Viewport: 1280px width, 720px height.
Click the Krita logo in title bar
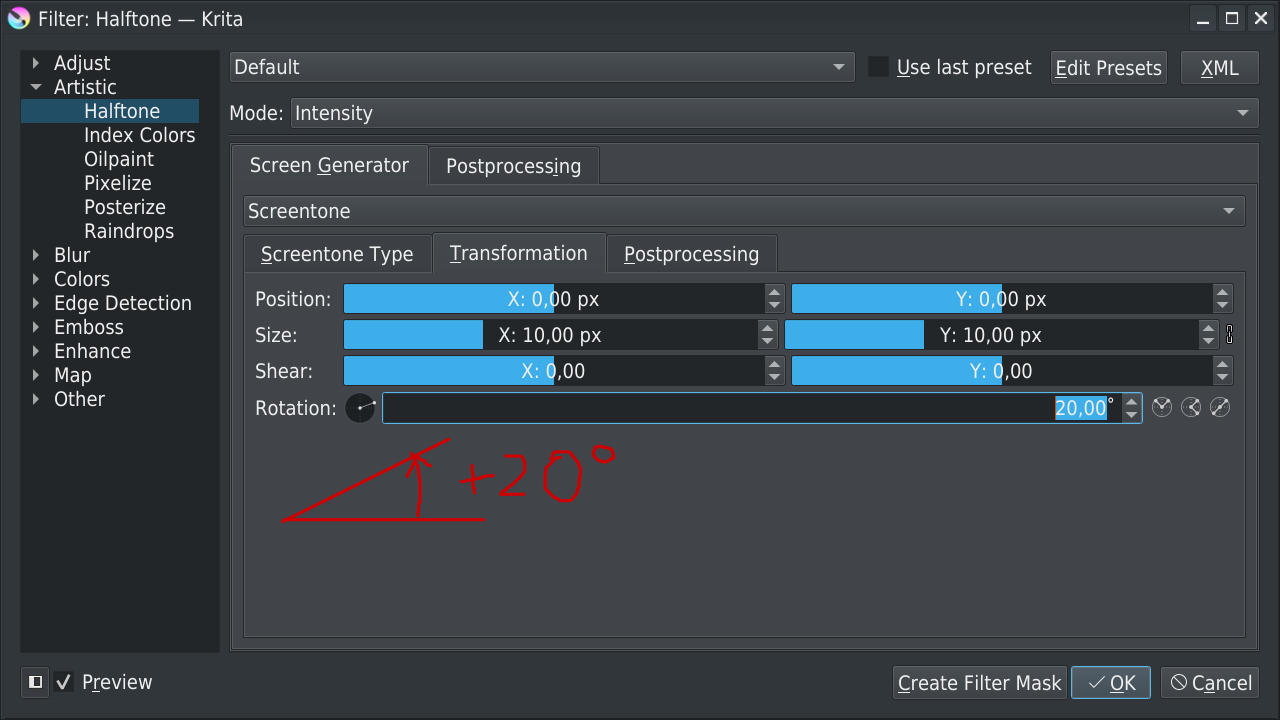coord(18,18)
